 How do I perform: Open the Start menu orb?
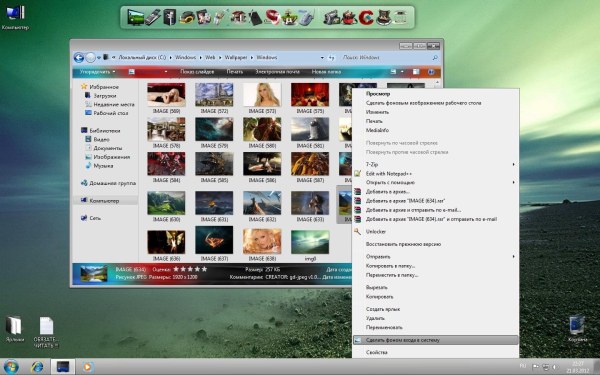tap(11, 367)
